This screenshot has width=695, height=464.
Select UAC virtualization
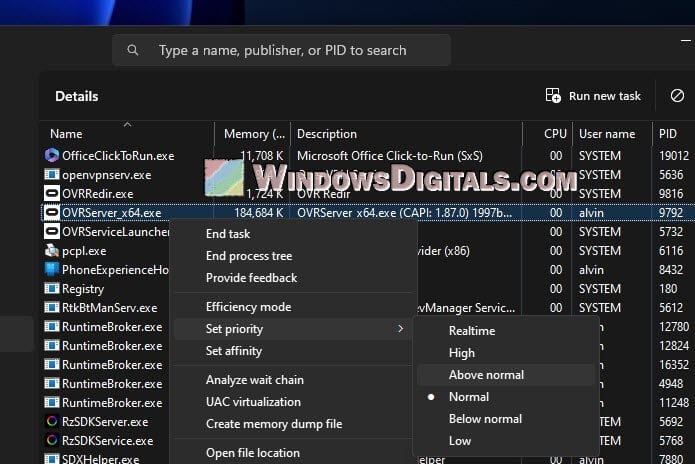click(x=253, y=402)
